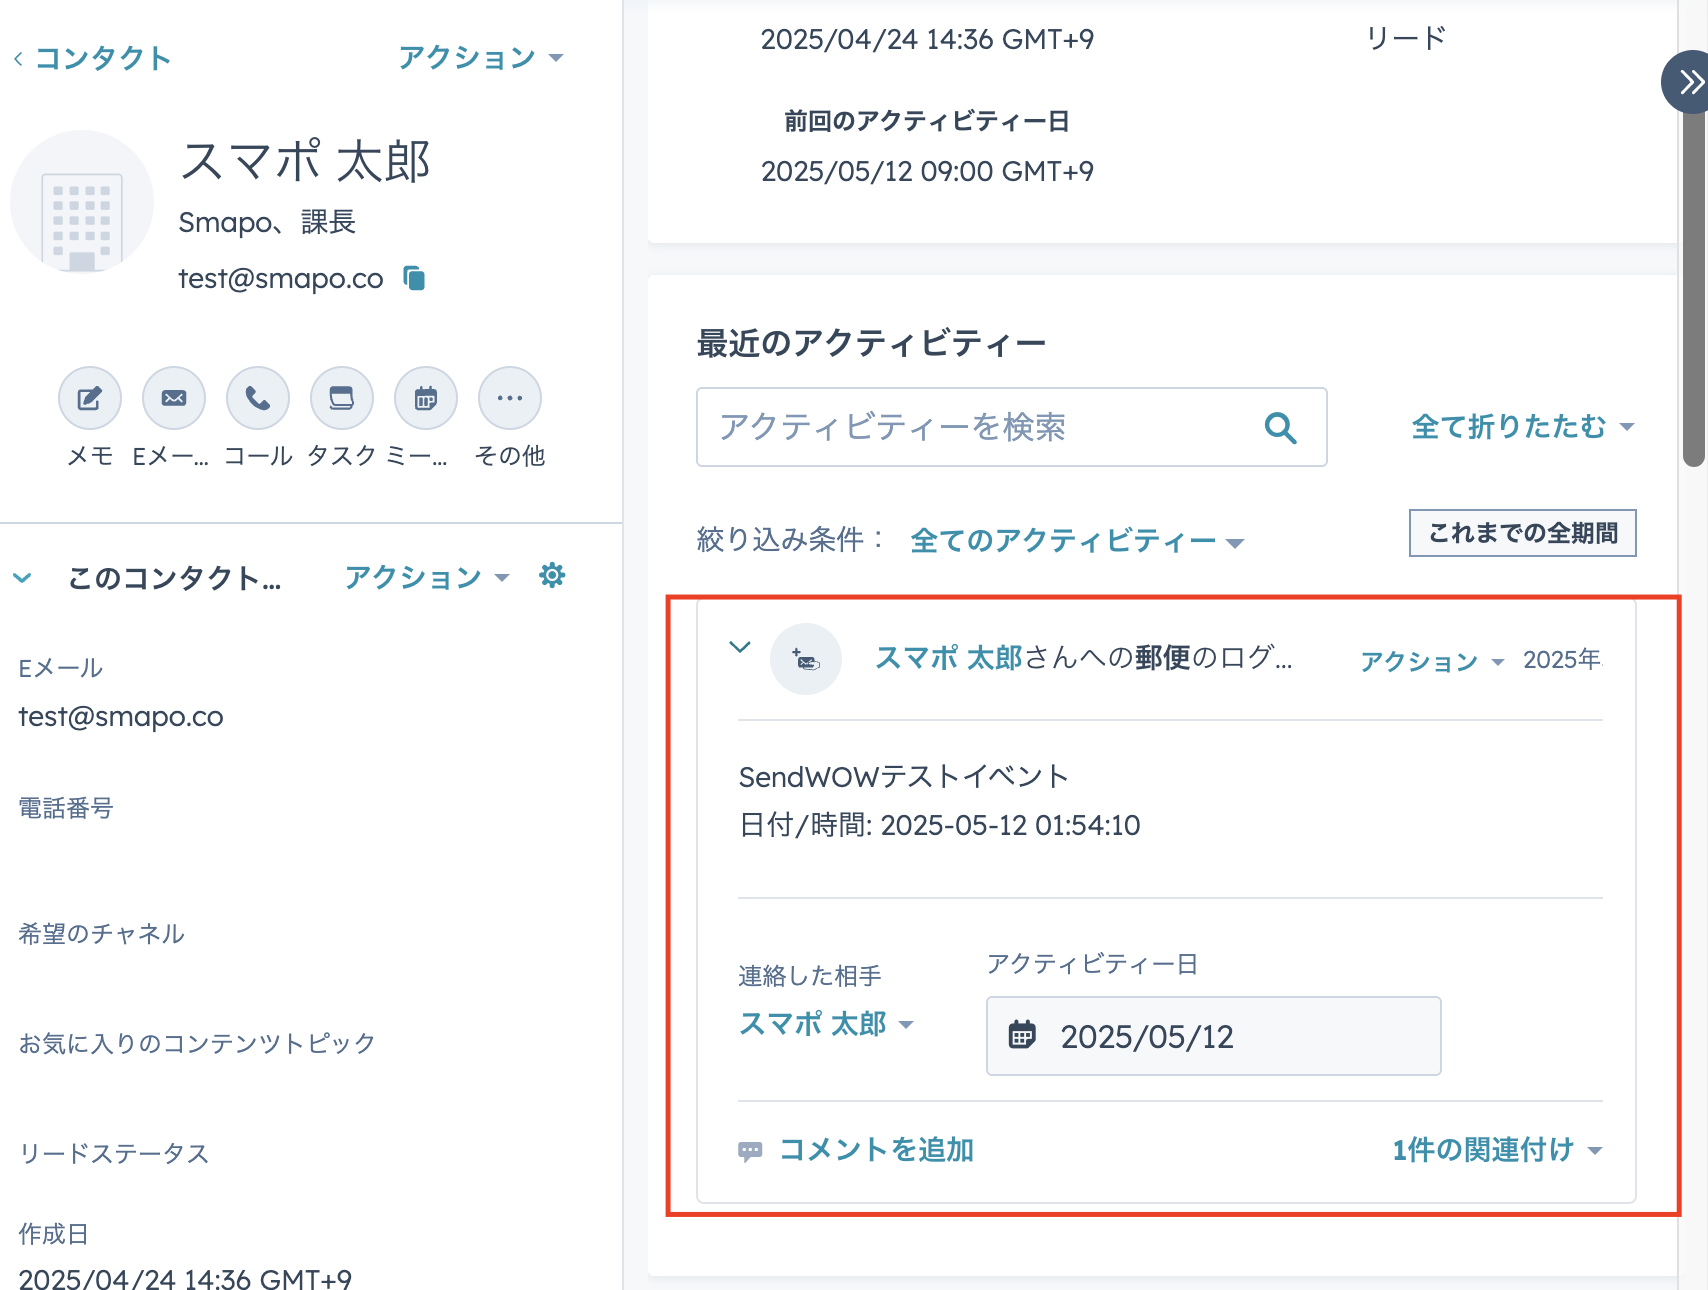Open property settings gear icon

point(552,575)
